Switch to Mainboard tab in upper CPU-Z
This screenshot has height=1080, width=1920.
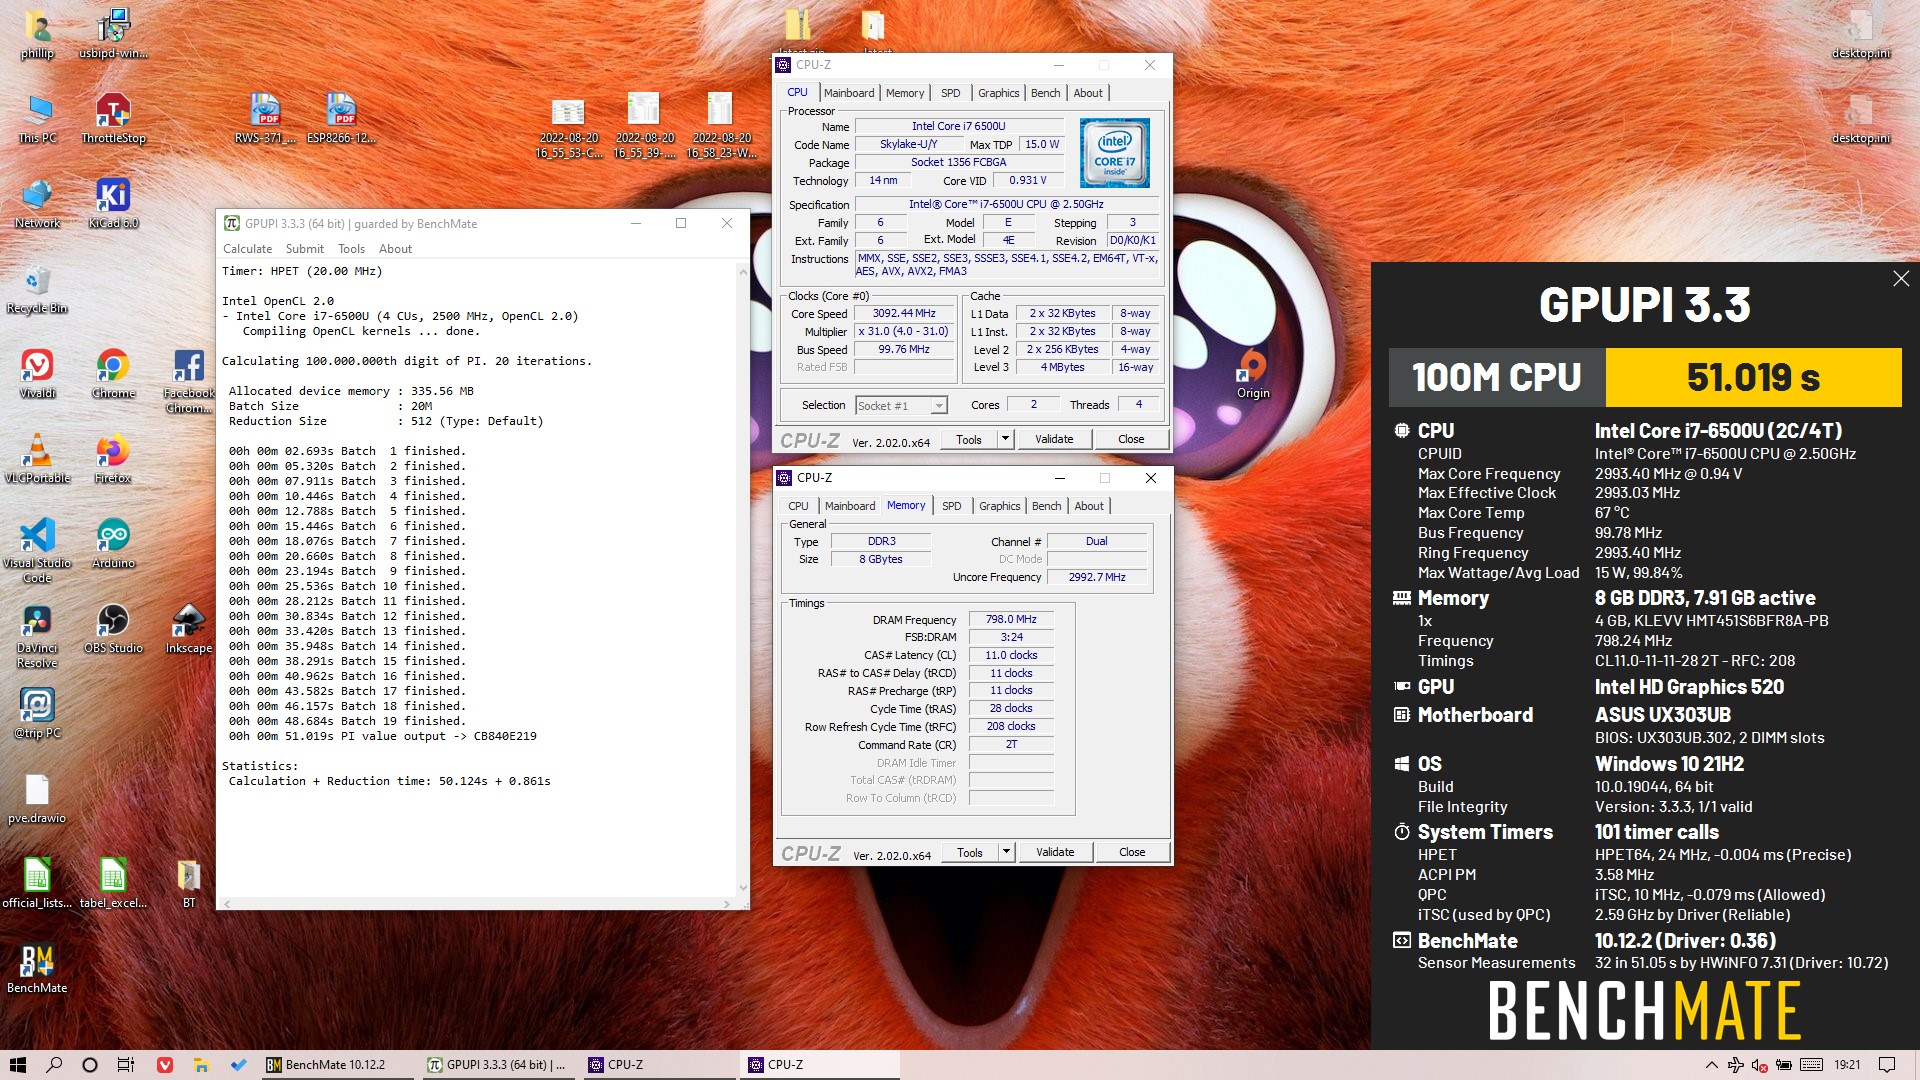coord(849,93)
